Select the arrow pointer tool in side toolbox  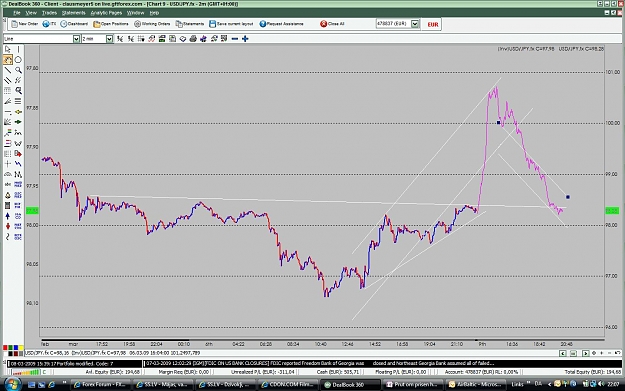pyautogui.click(x=8, y=49)
